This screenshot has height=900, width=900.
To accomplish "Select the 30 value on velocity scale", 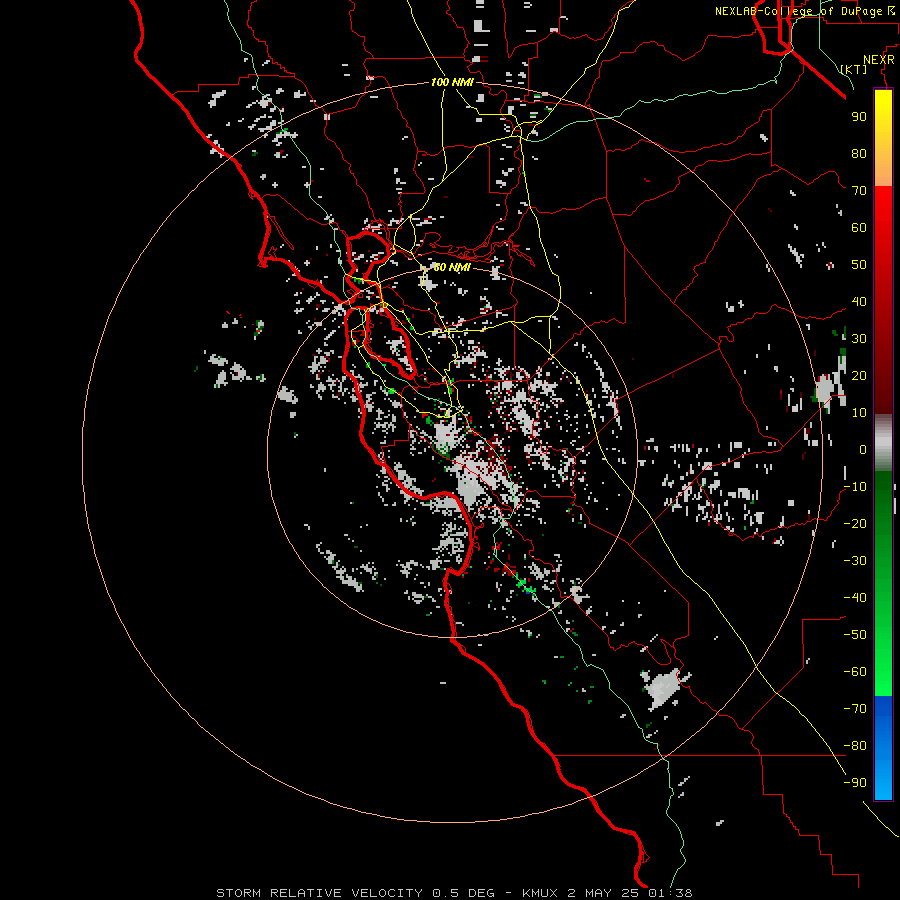I will (859, 339).
